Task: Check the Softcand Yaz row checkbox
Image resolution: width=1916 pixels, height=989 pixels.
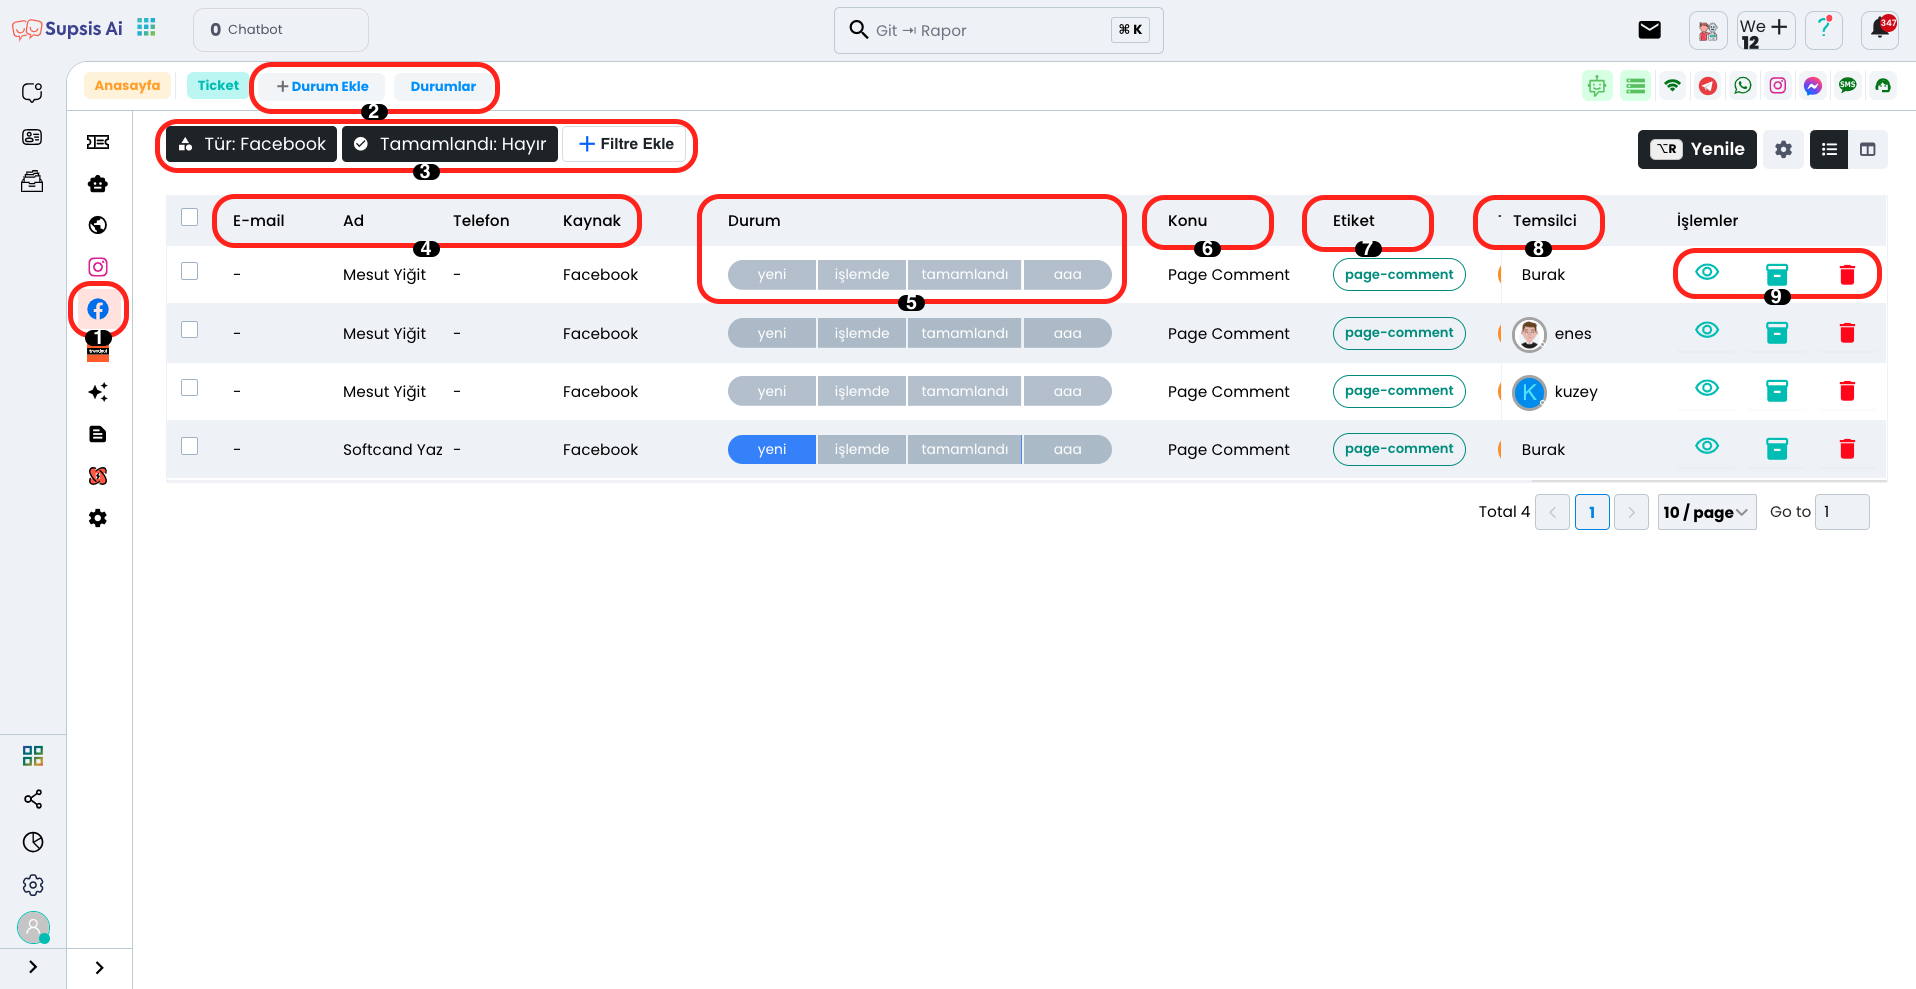Action: point(190,446)
